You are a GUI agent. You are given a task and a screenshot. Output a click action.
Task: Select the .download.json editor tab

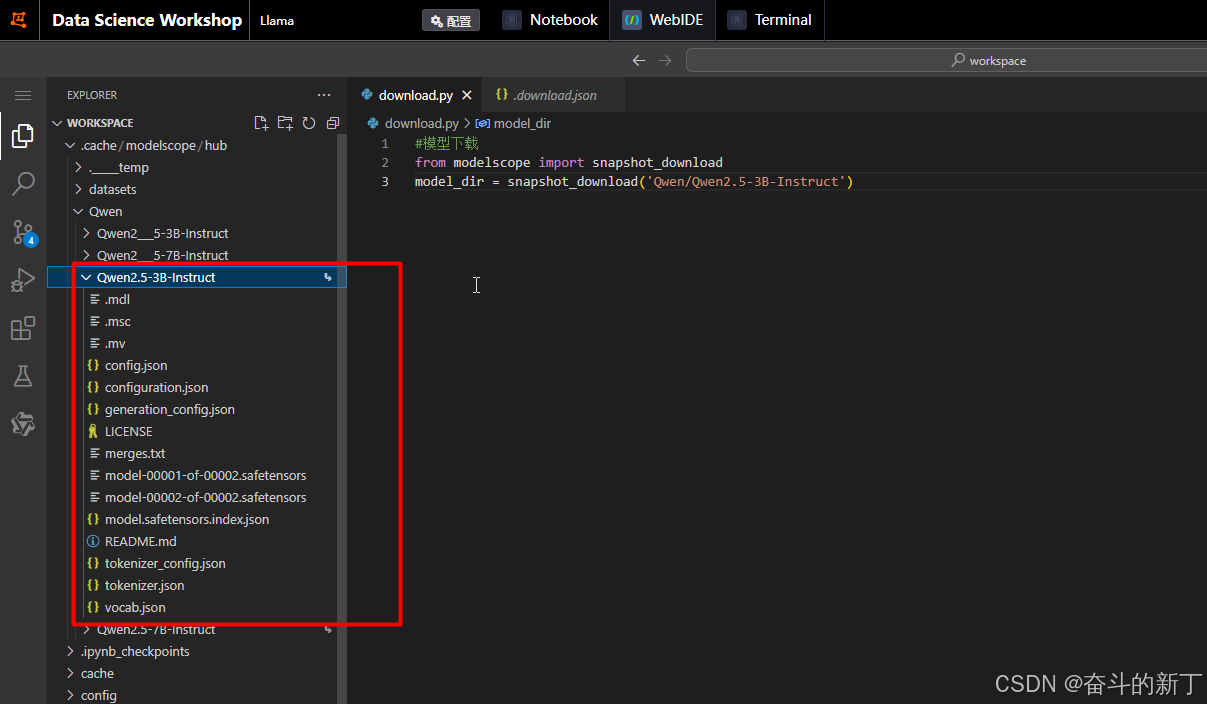click(x=555, y=95)
